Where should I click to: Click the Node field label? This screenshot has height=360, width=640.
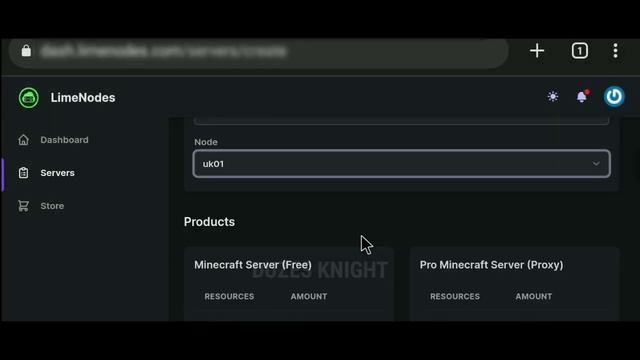click(206, 142)
